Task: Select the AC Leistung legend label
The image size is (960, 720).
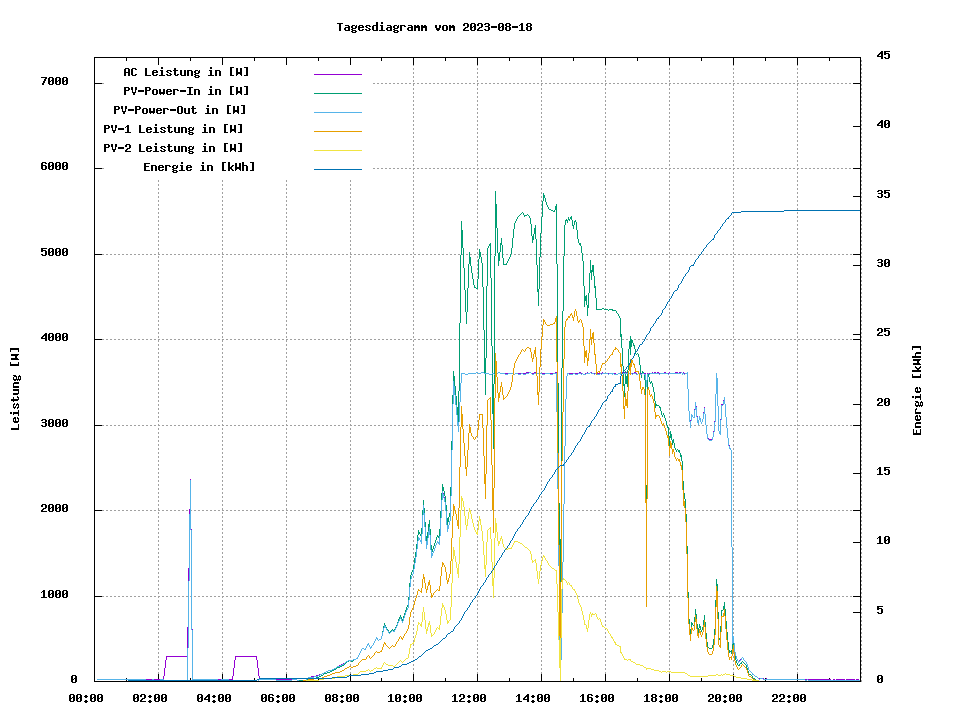Action: 186,72
